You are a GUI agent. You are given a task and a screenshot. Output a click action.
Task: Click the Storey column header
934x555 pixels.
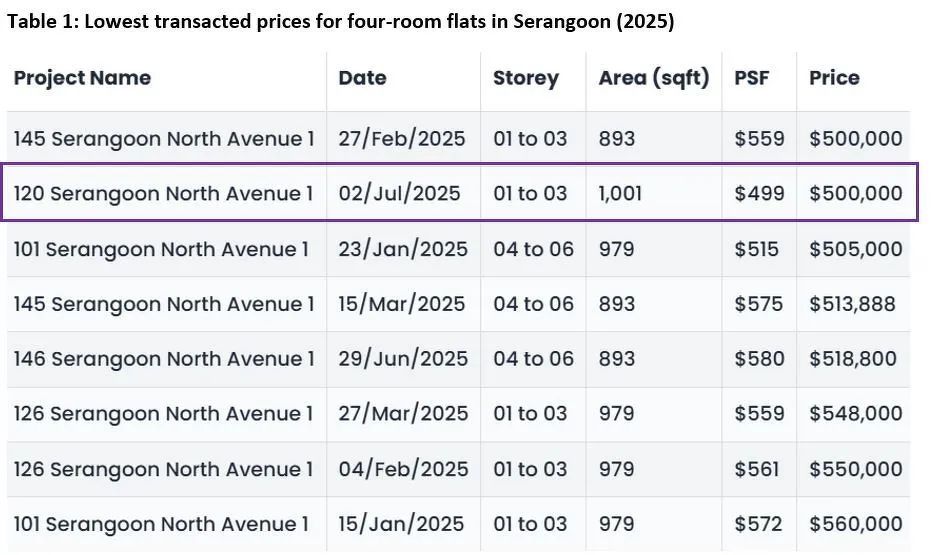pos(525,78)
